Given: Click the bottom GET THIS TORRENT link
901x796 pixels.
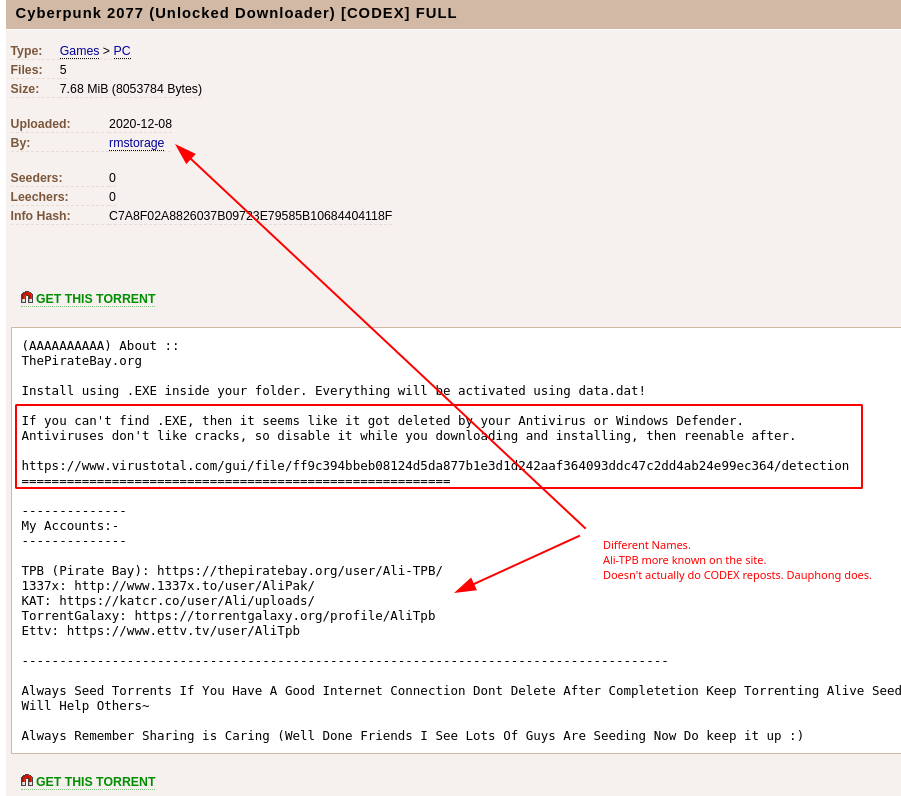Looking at the screenshot, I should tap(95, 782).
